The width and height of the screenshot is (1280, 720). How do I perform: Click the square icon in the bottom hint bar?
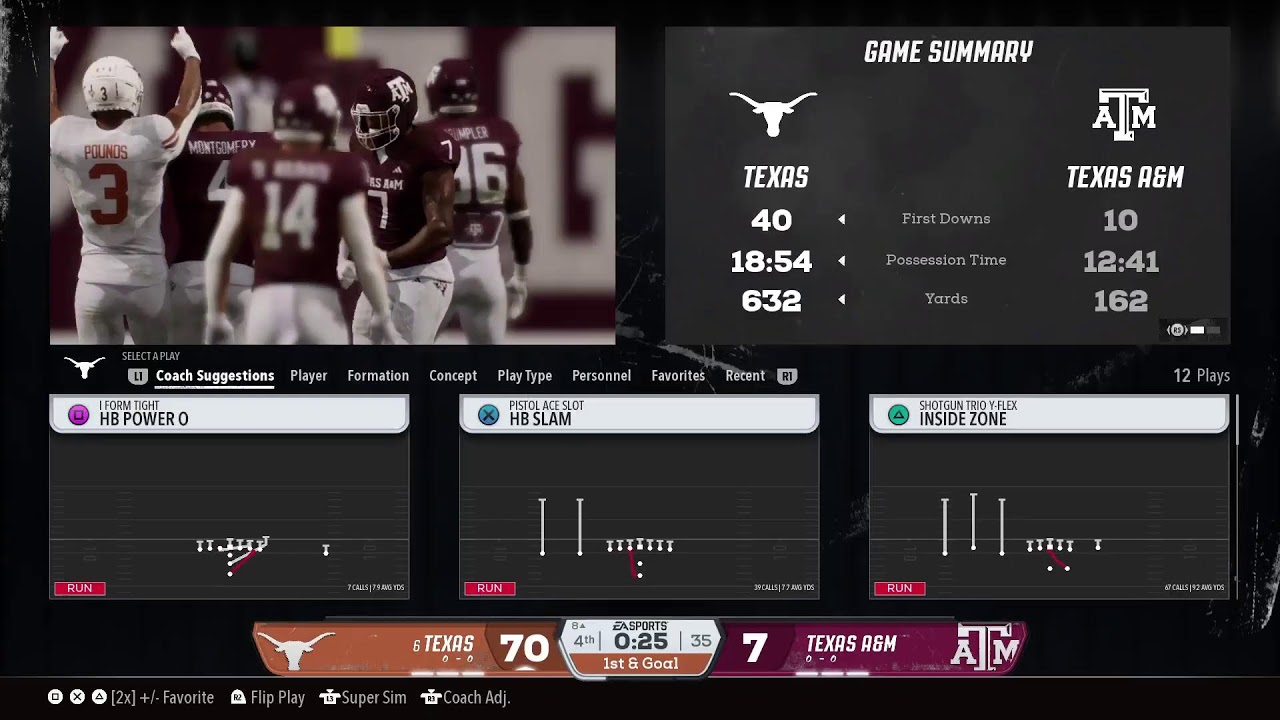[x=55, y=698]
